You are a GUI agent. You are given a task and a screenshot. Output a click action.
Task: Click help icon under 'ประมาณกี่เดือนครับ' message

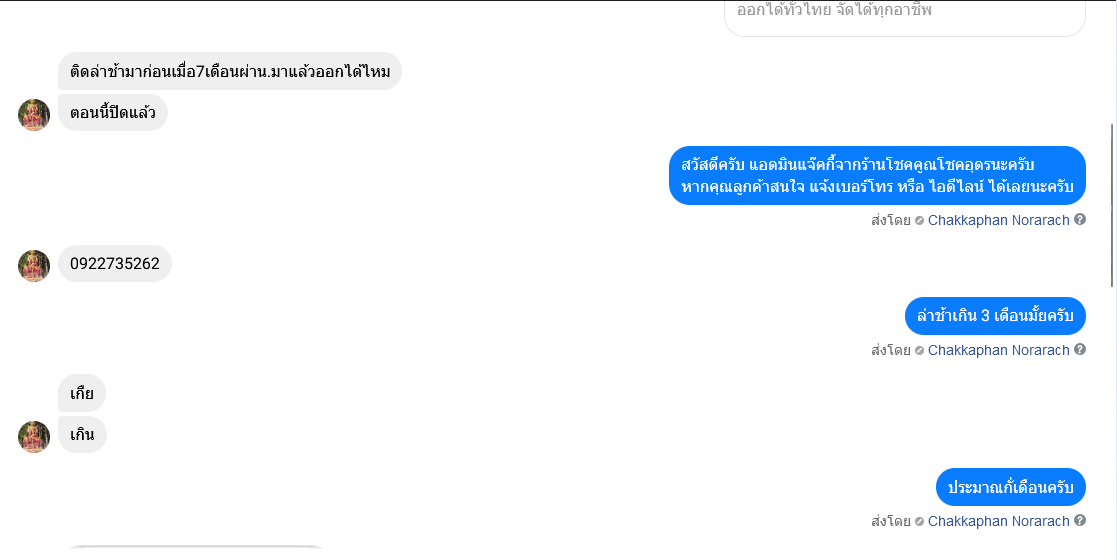click(1080, 520)
